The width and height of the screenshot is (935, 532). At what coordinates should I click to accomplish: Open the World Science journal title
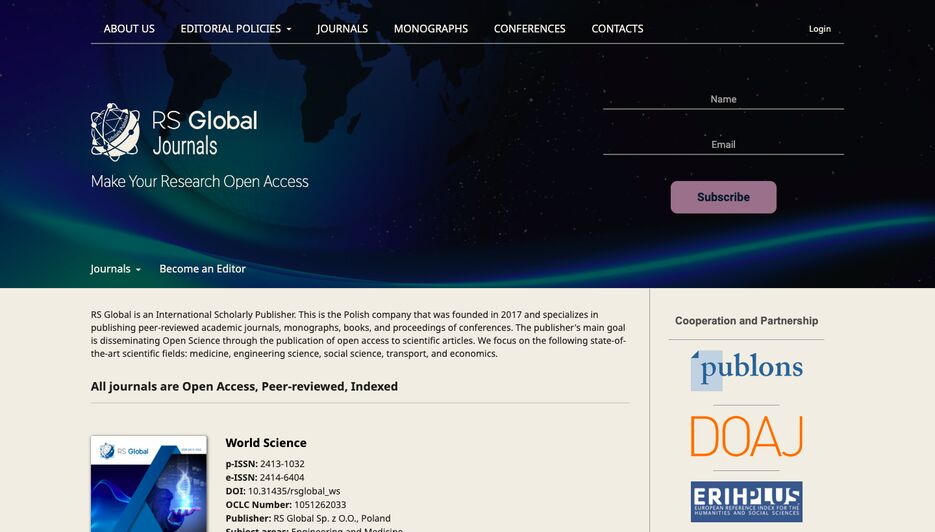tap(266, 443)
